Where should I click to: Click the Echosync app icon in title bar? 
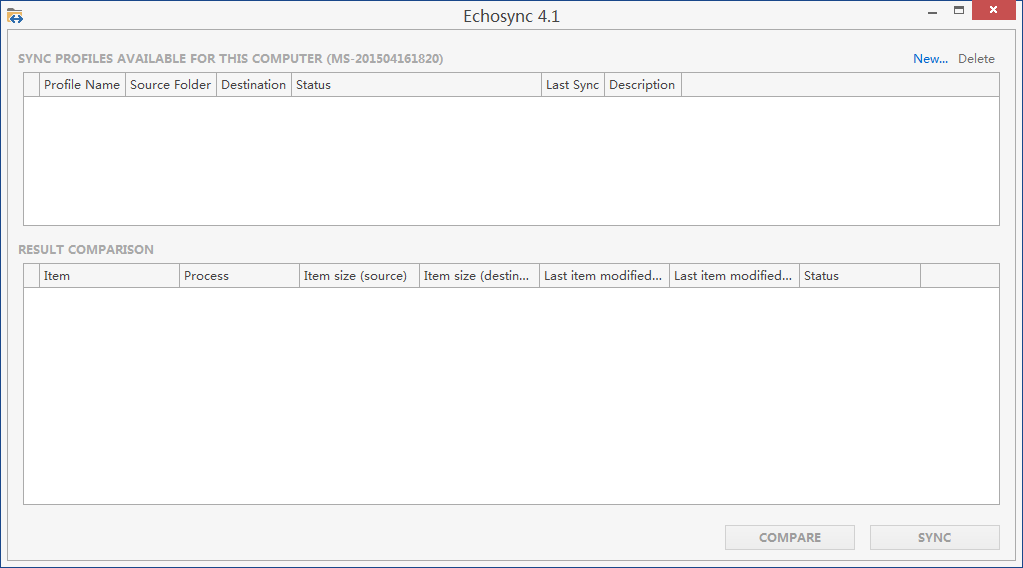coord(15,16)
